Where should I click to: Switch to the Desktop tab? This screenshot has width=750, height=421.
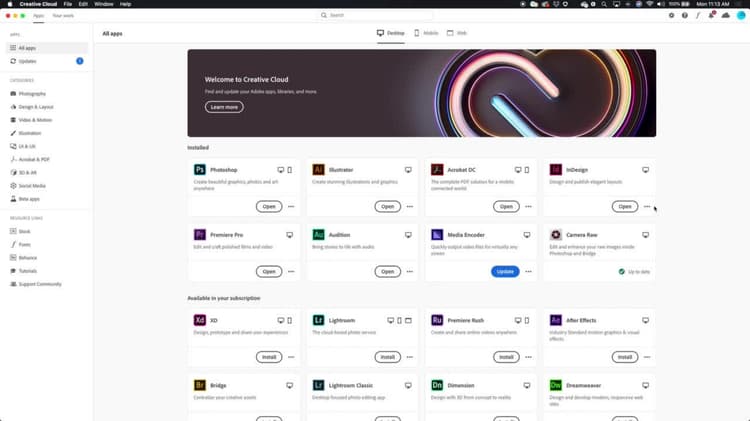(391, 33)
